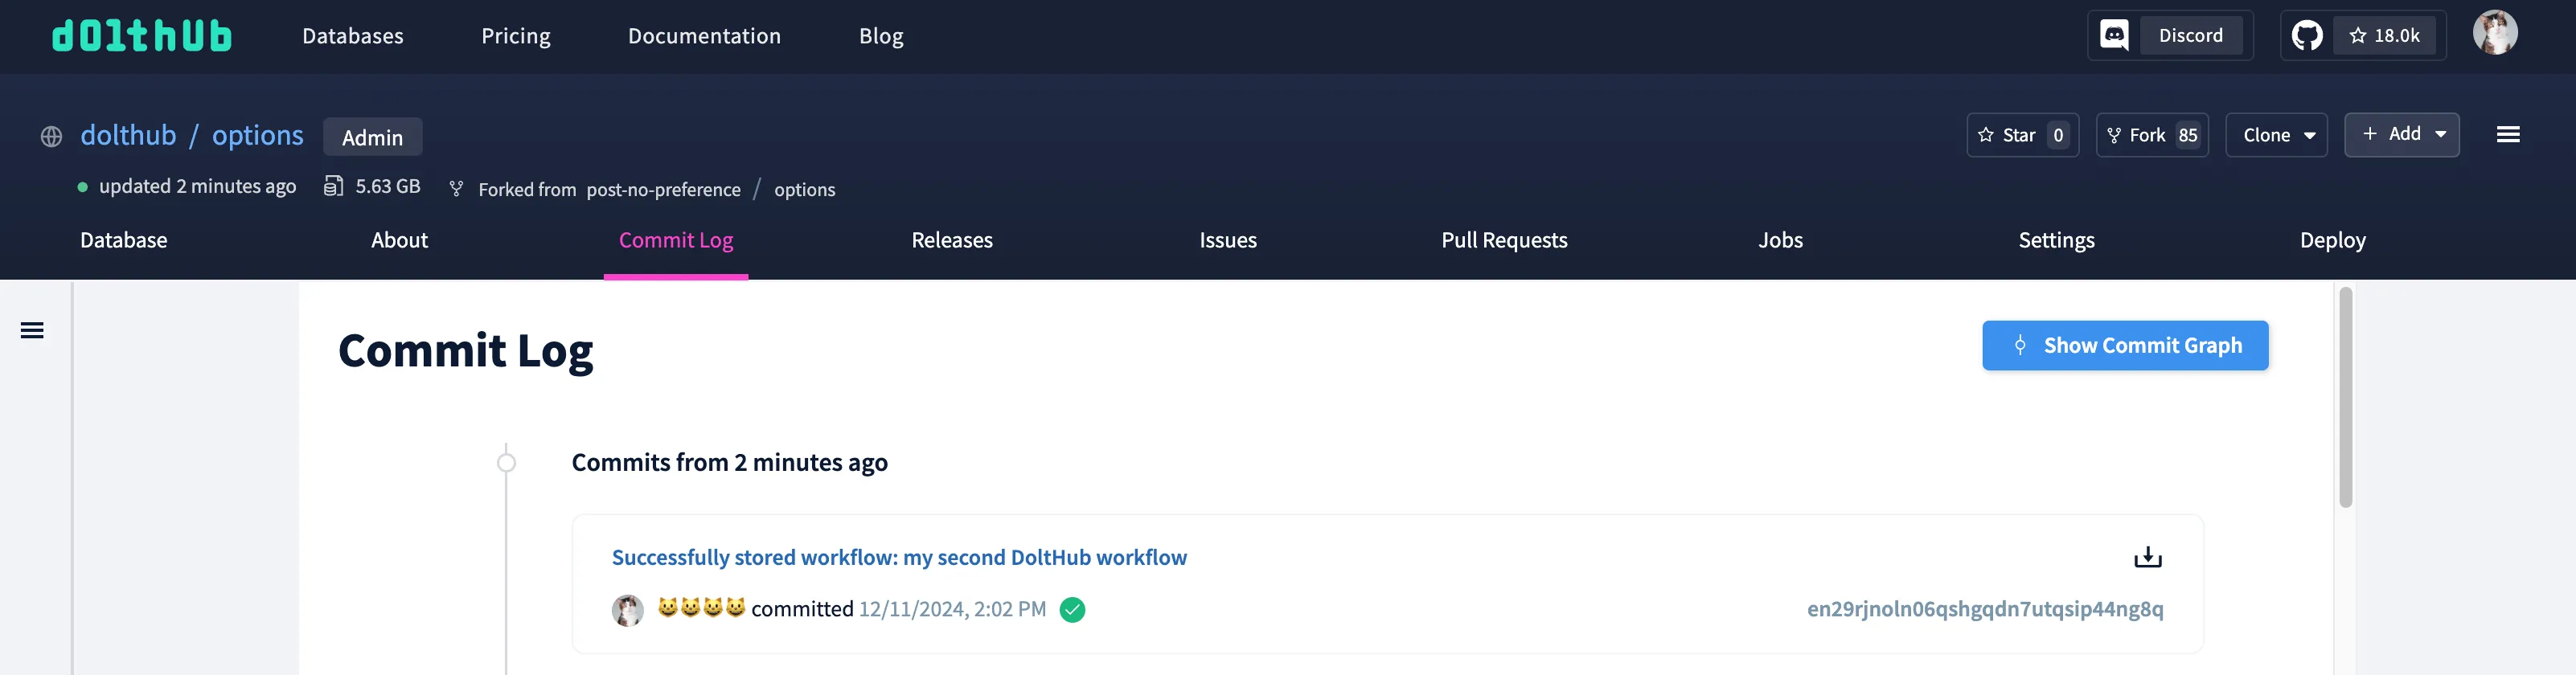Viewport: 2576px width, 675px height.
Task: Download the commit via download icon
Action: point(2147,557)
